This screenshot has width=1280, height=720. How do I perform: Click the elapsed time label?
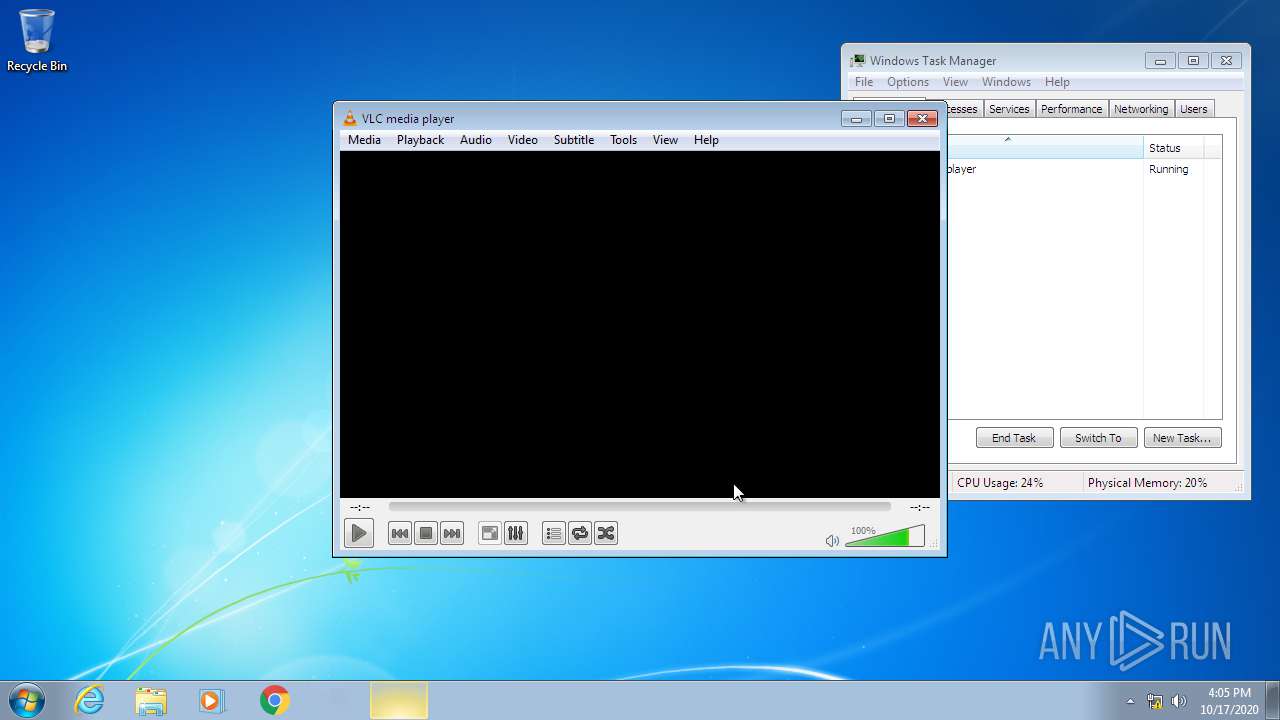tap(360, 507)
